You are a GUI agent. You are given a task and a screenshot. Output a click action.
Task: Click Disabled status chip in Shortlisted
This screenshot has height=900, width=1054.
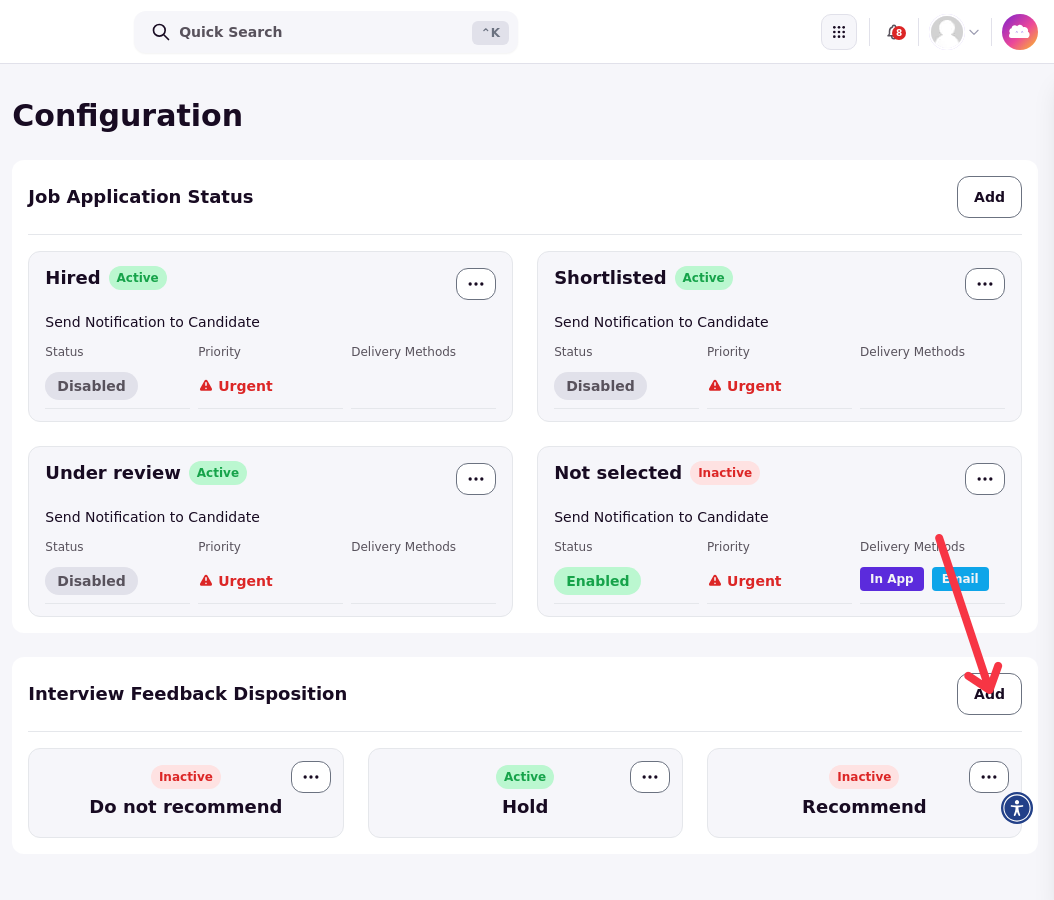600,386
